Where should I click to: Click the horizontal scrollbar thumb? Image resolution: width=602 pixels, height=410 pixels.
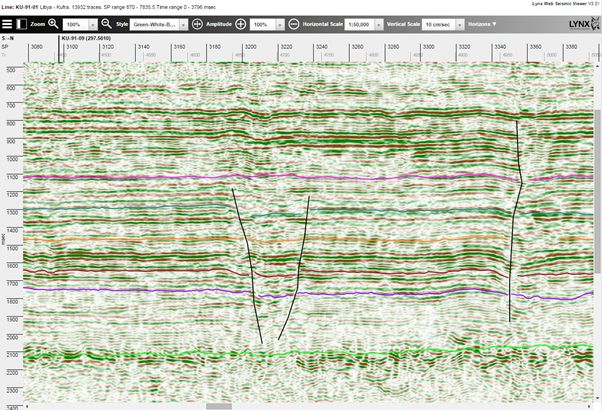point(219,406)
